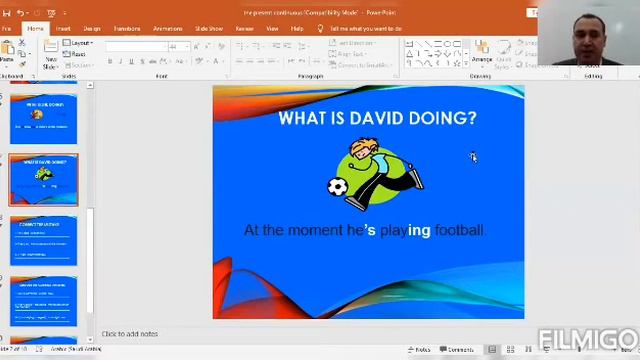Switch to the View tab
Viewport: 640px width, 360px height.
(x=272, y=29)
